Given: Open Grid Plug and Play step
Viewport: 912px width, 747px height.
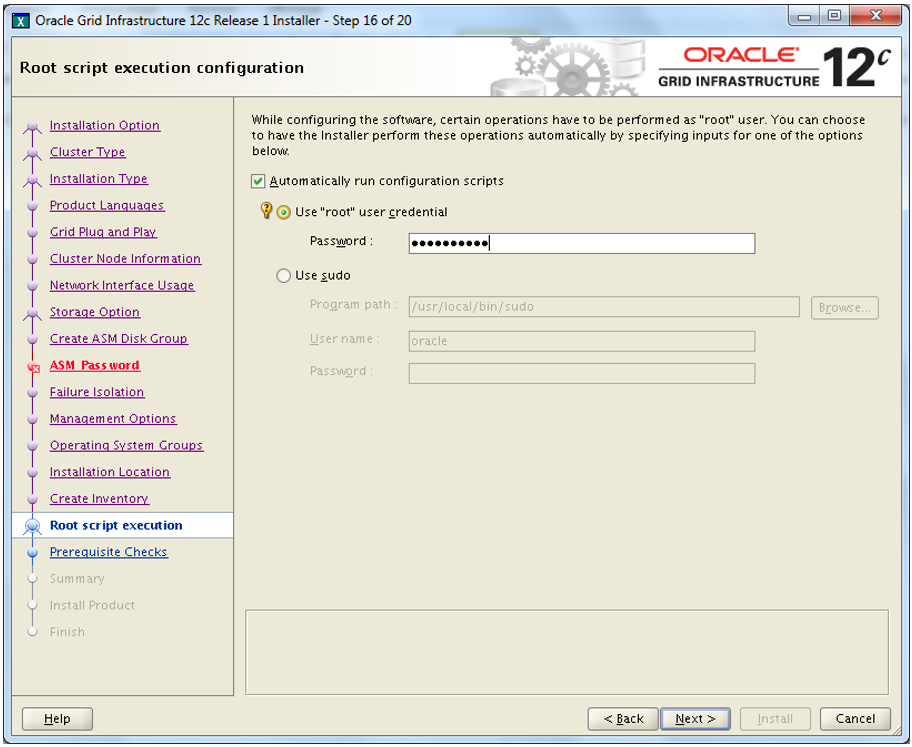Looking at the screenshot, I should click(x=103, y=232).
